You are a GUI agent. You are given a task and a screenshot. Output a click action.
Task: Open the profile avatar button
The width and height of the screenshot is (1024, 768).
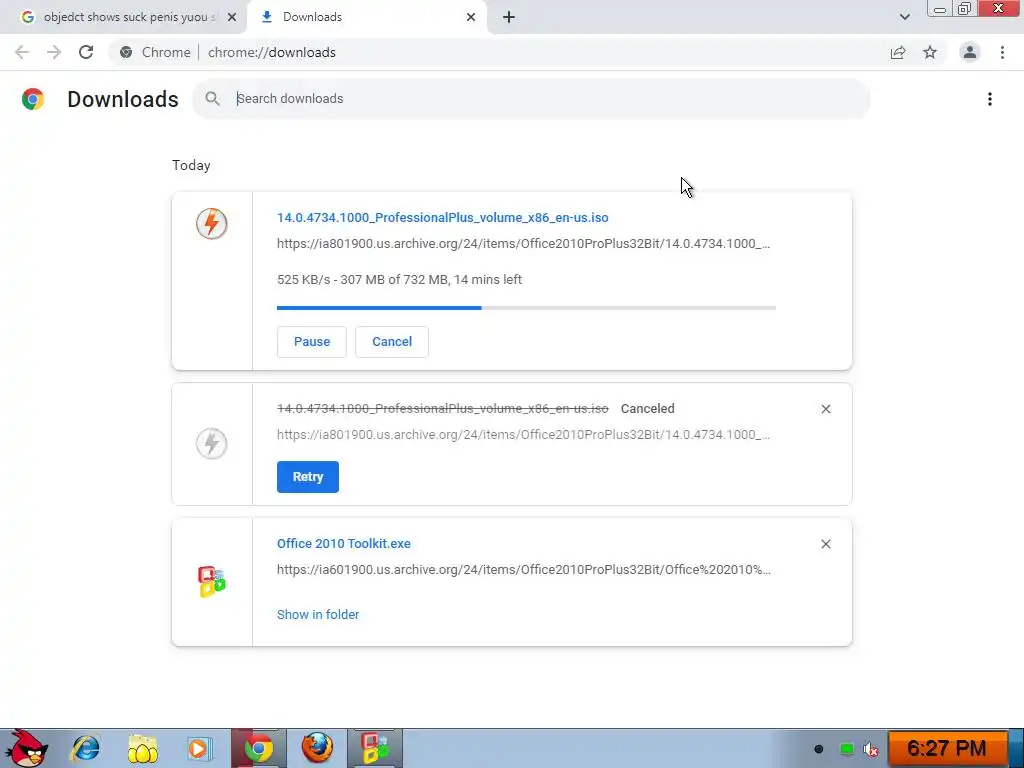pyautogui.click(x=970, y=52)
